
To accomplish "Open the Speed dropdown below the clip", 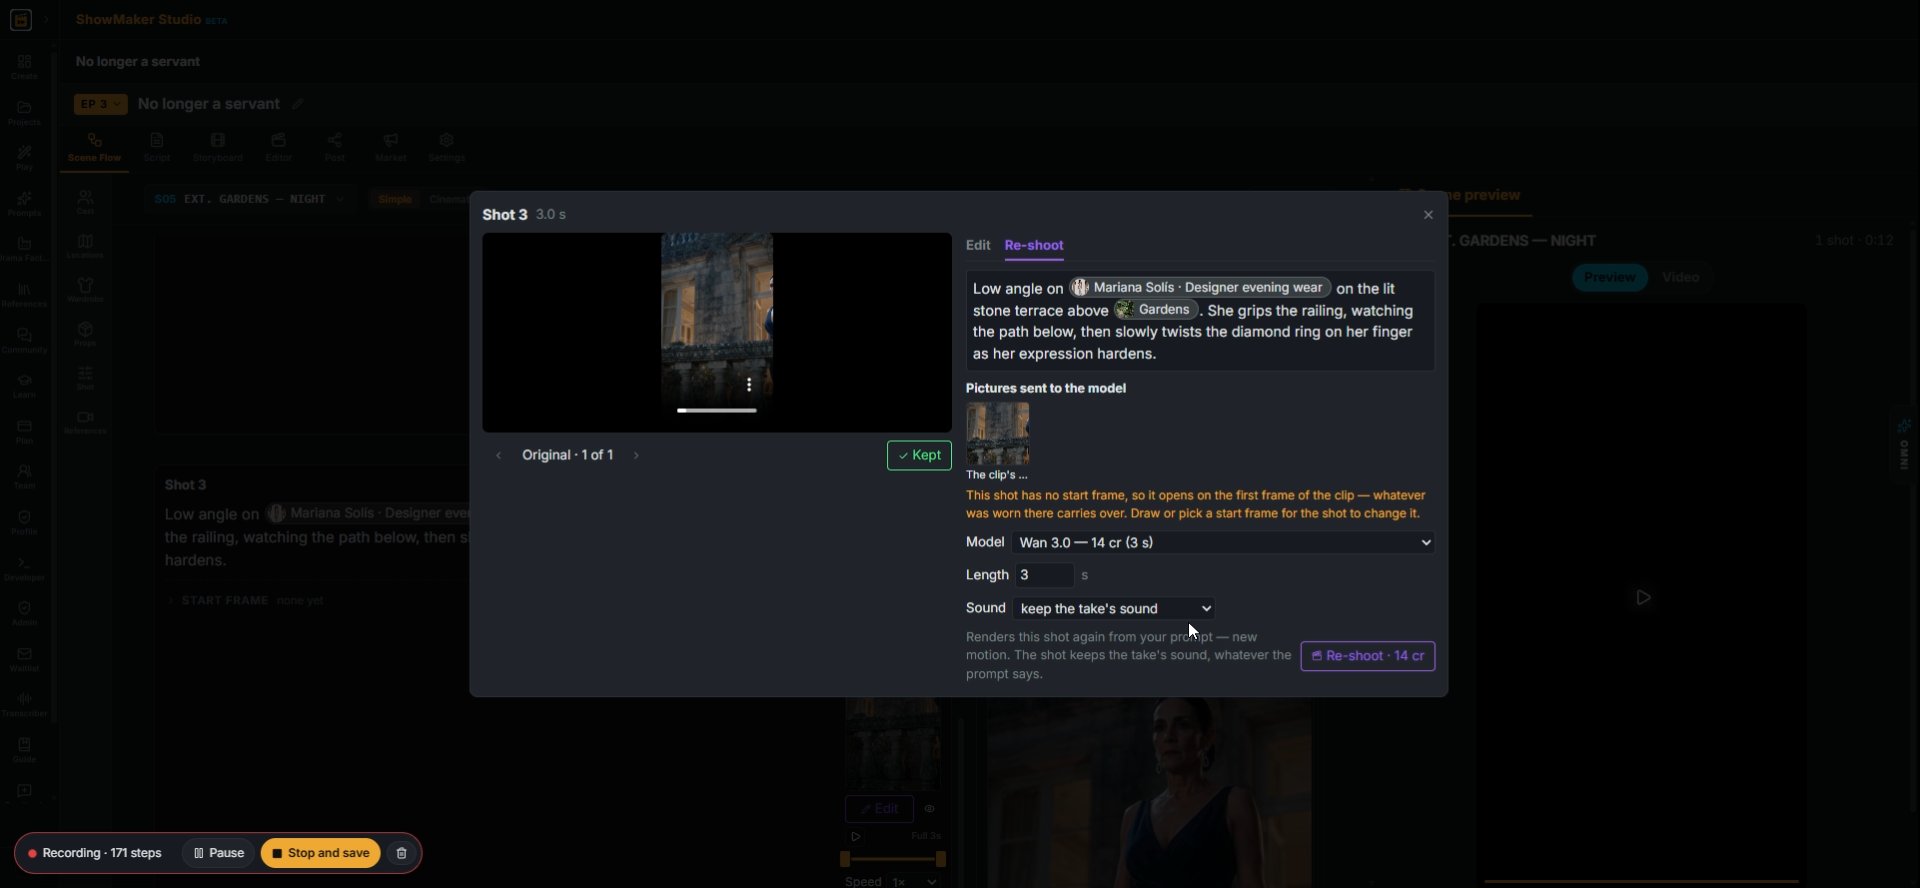I will pos(914,882).
